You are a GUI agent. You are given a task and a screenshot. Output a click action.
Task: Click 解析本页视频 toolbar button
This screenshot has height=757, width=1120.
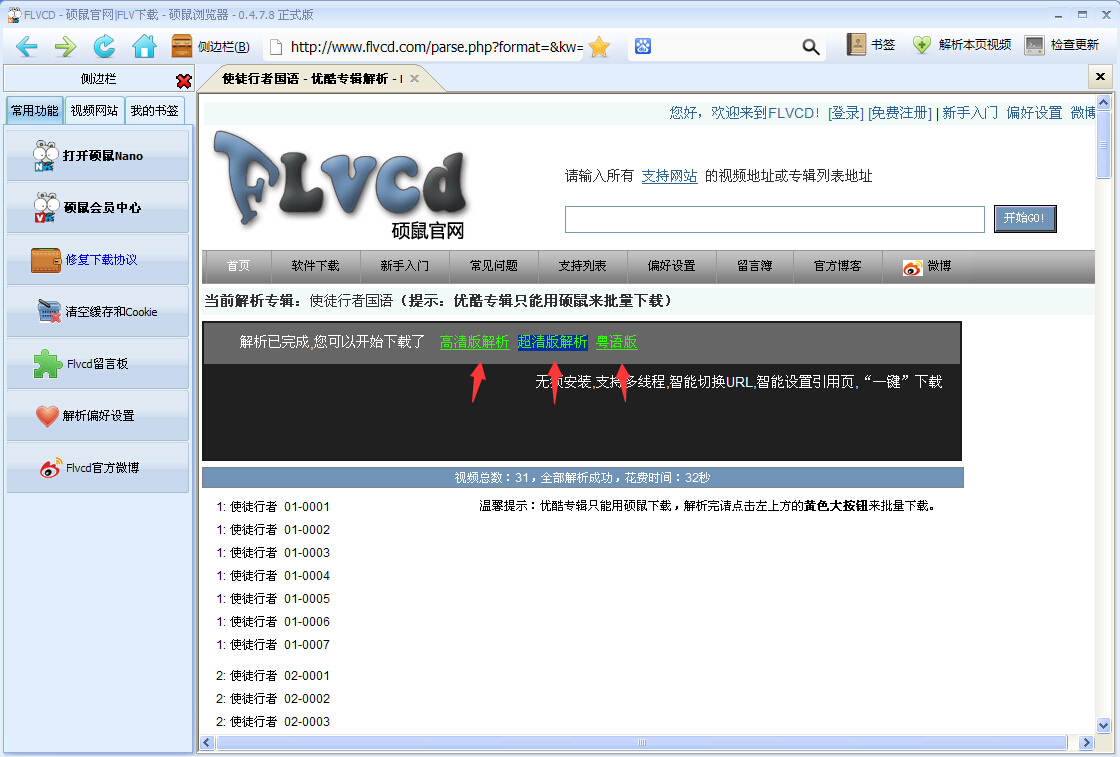(962, 45)
